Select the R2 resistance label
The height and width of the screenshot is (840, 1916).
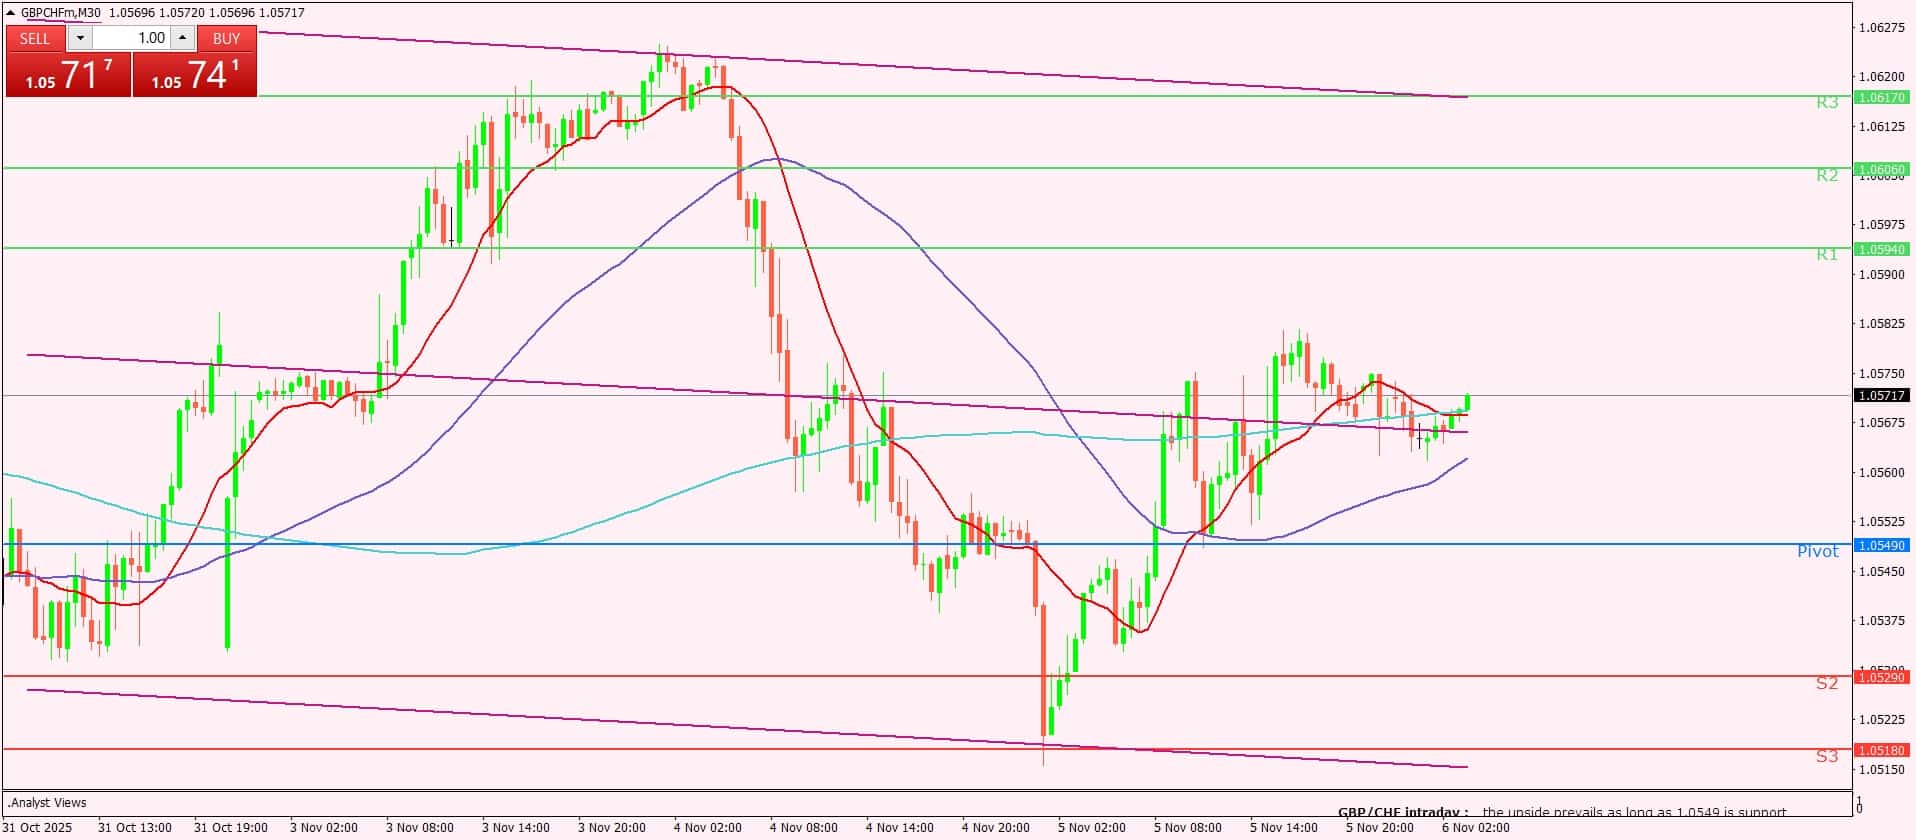point(1827,175)
